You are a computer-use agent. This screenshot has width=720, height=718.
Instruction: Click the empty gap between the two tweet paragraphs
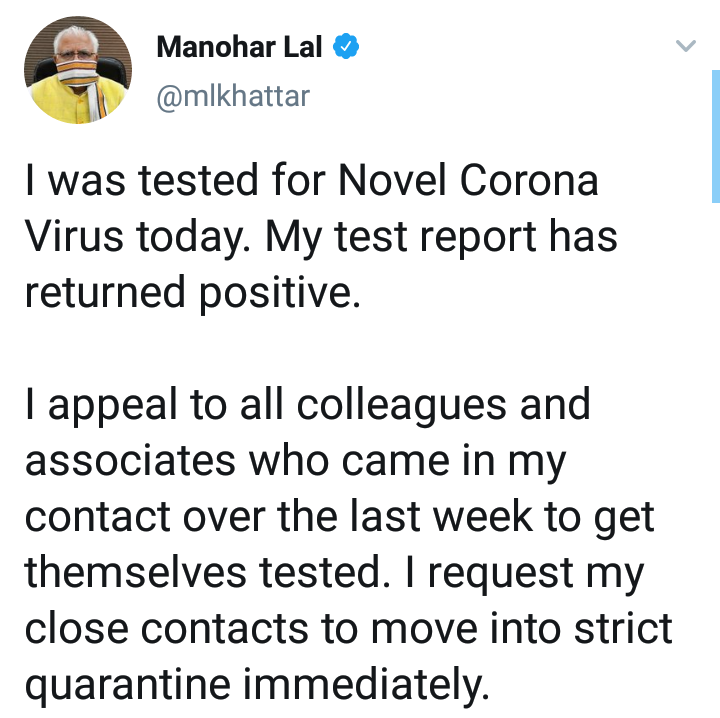300,348
